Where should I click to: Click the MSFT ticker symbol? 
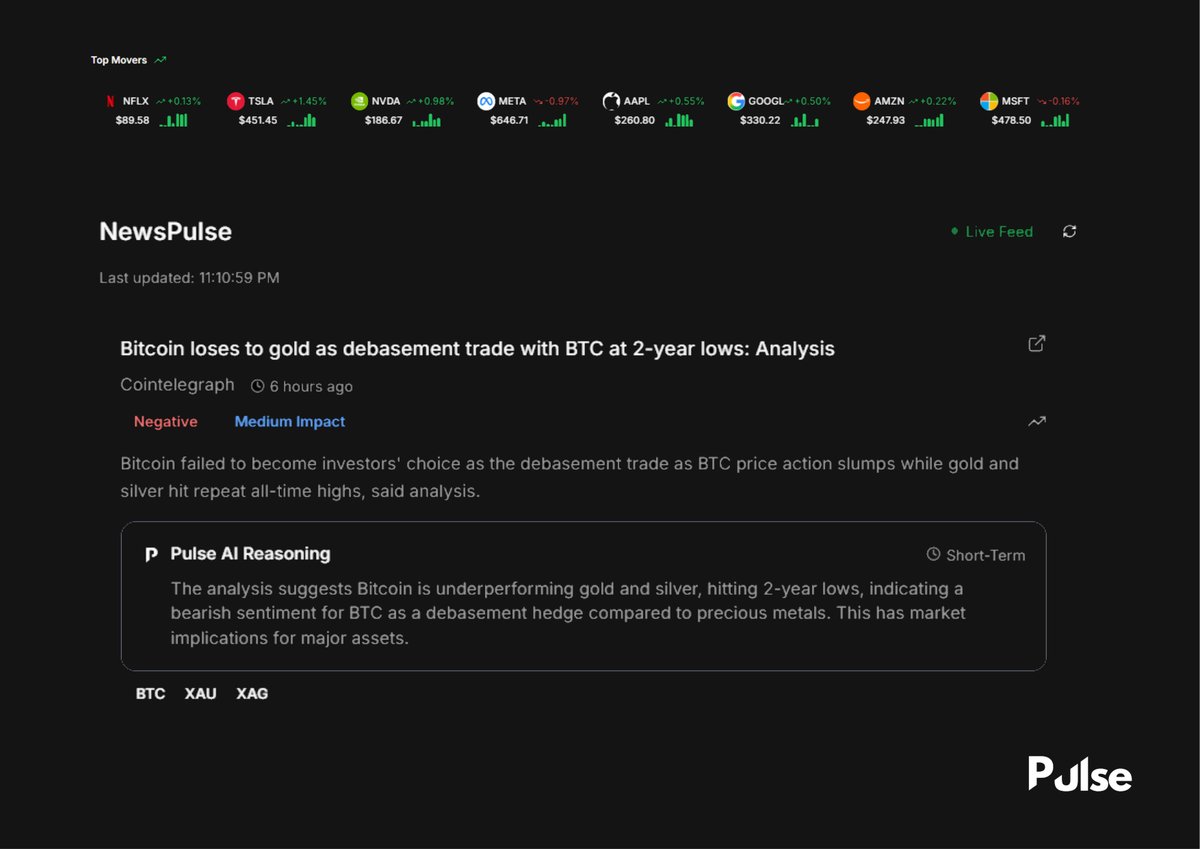(x=1015, y=101)
